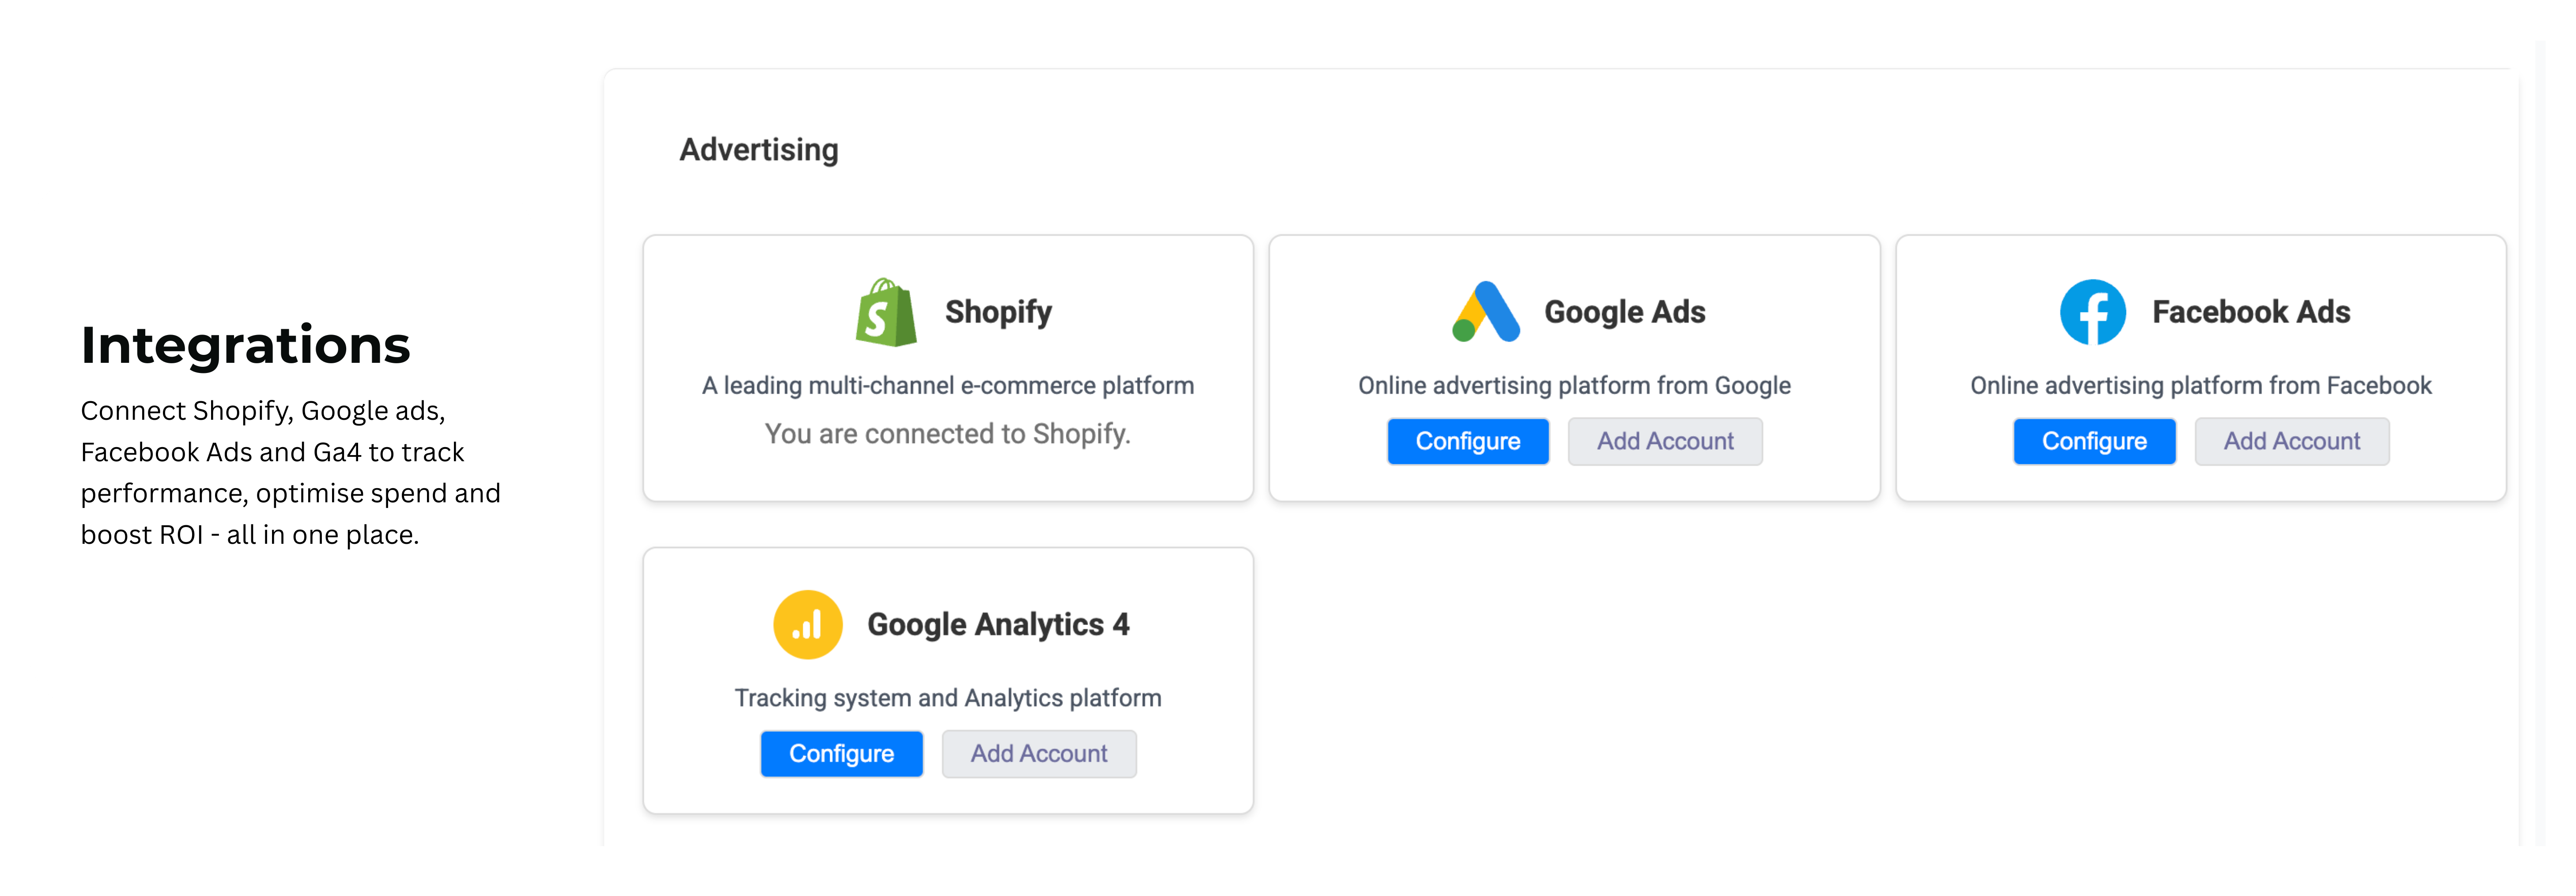Select the Facebook Ads card title

tap(2250, 312)
